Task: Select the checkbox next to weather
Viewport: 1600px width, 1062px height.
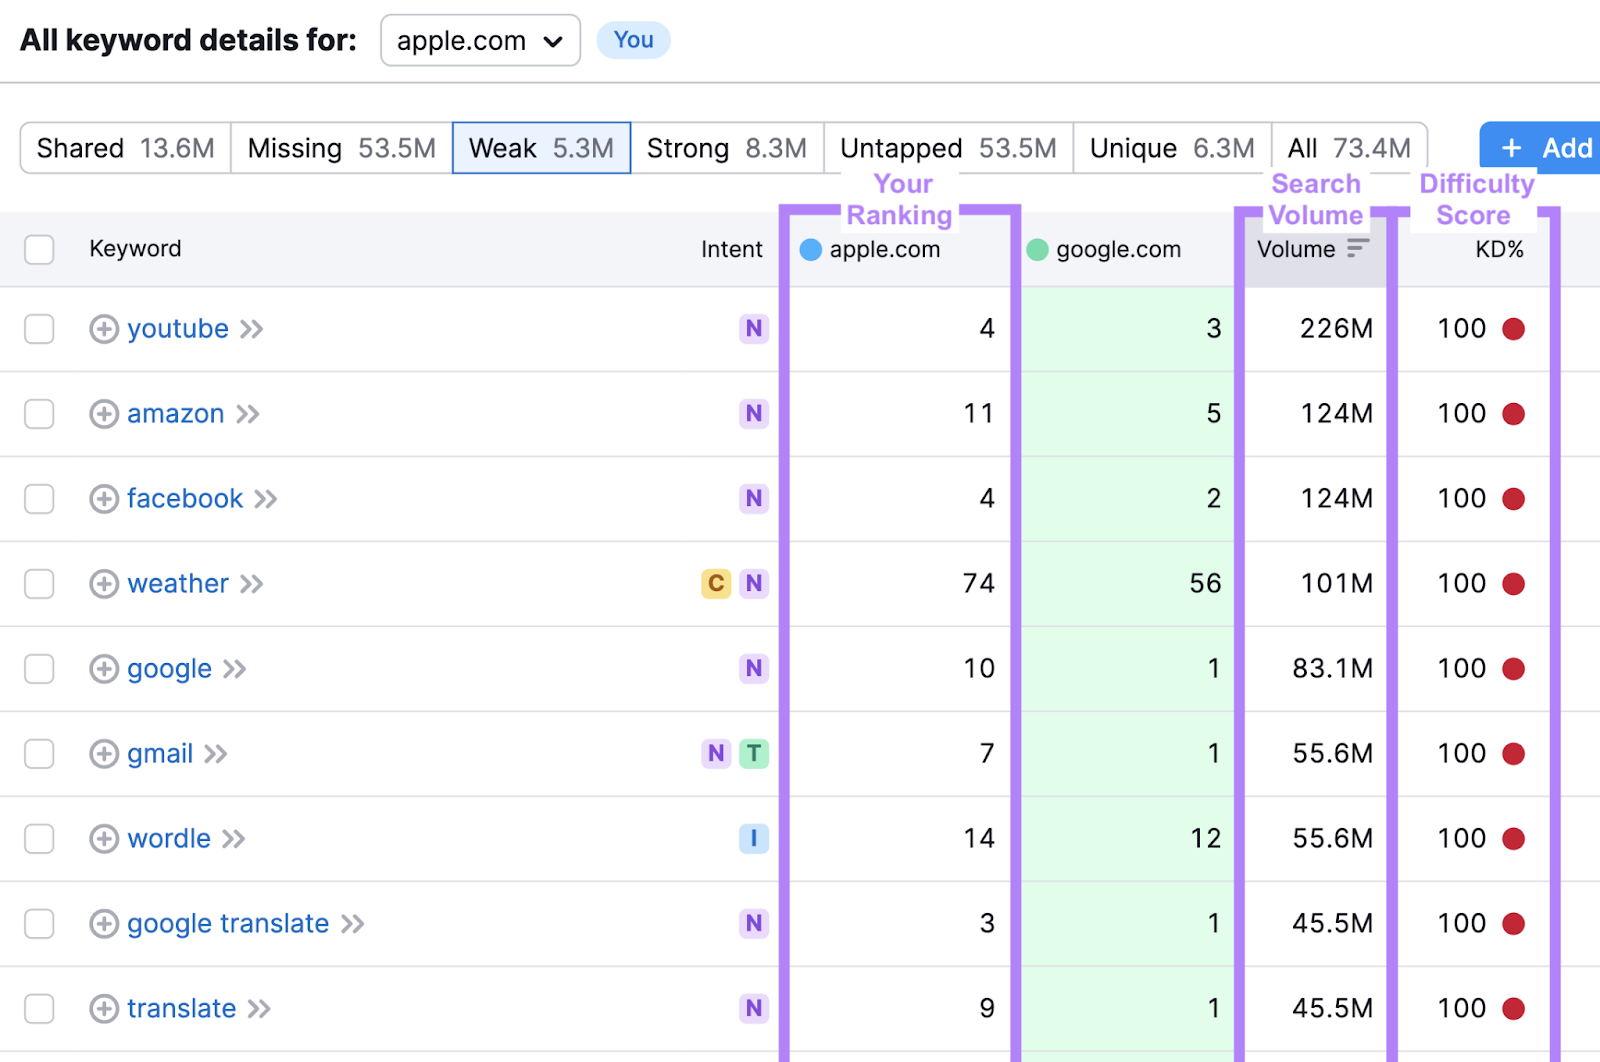Action: pos(39,583)
